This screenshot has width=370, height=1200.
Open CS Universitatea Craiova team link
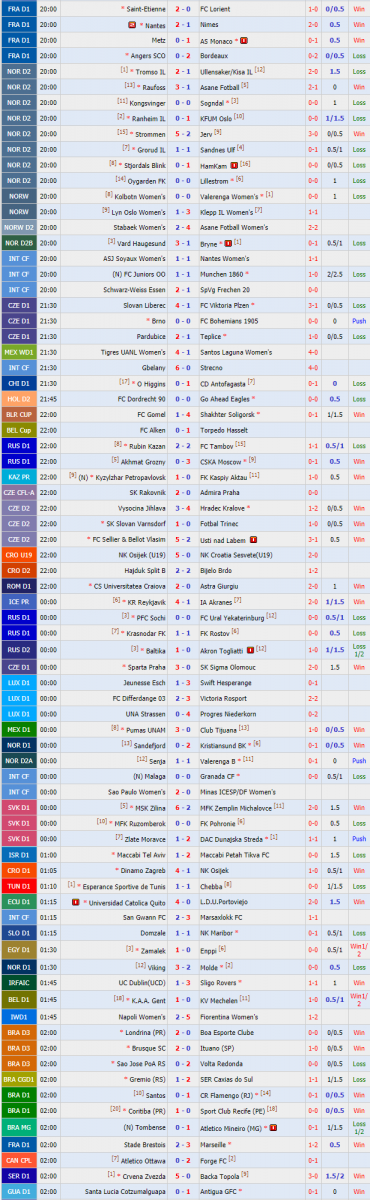coord(130,586)
